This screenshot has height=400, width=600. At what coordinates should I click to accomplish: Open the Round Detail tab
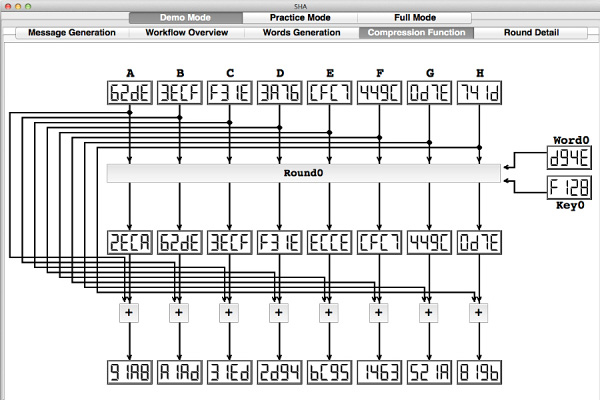pos(533,33)
